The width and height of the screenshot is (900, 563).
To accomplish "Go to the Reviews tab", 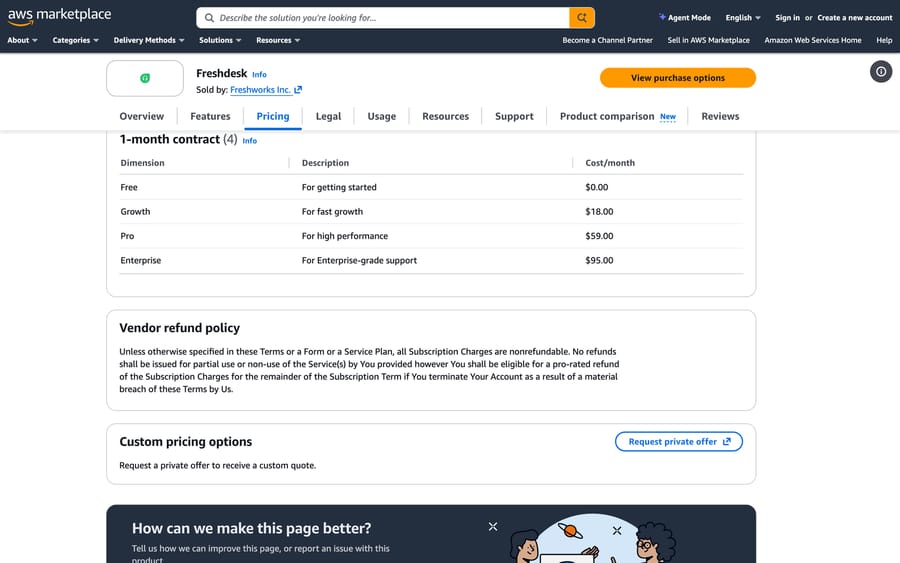I will pos(720,116).
